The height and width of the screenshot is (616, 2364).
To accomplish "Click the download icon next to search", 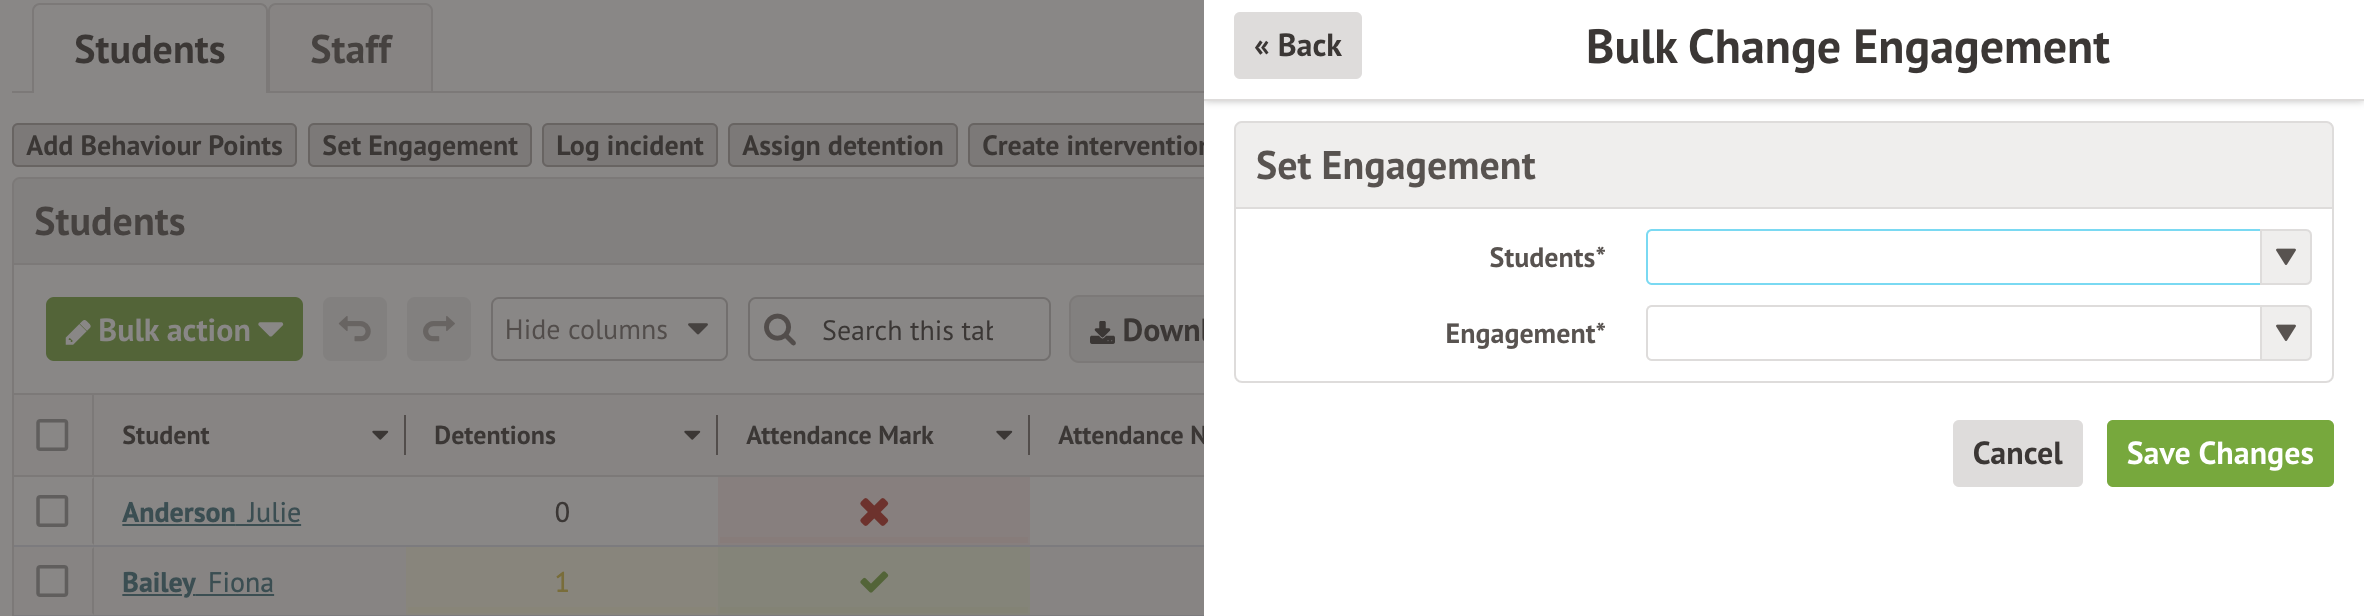I will coord(1101,329).
